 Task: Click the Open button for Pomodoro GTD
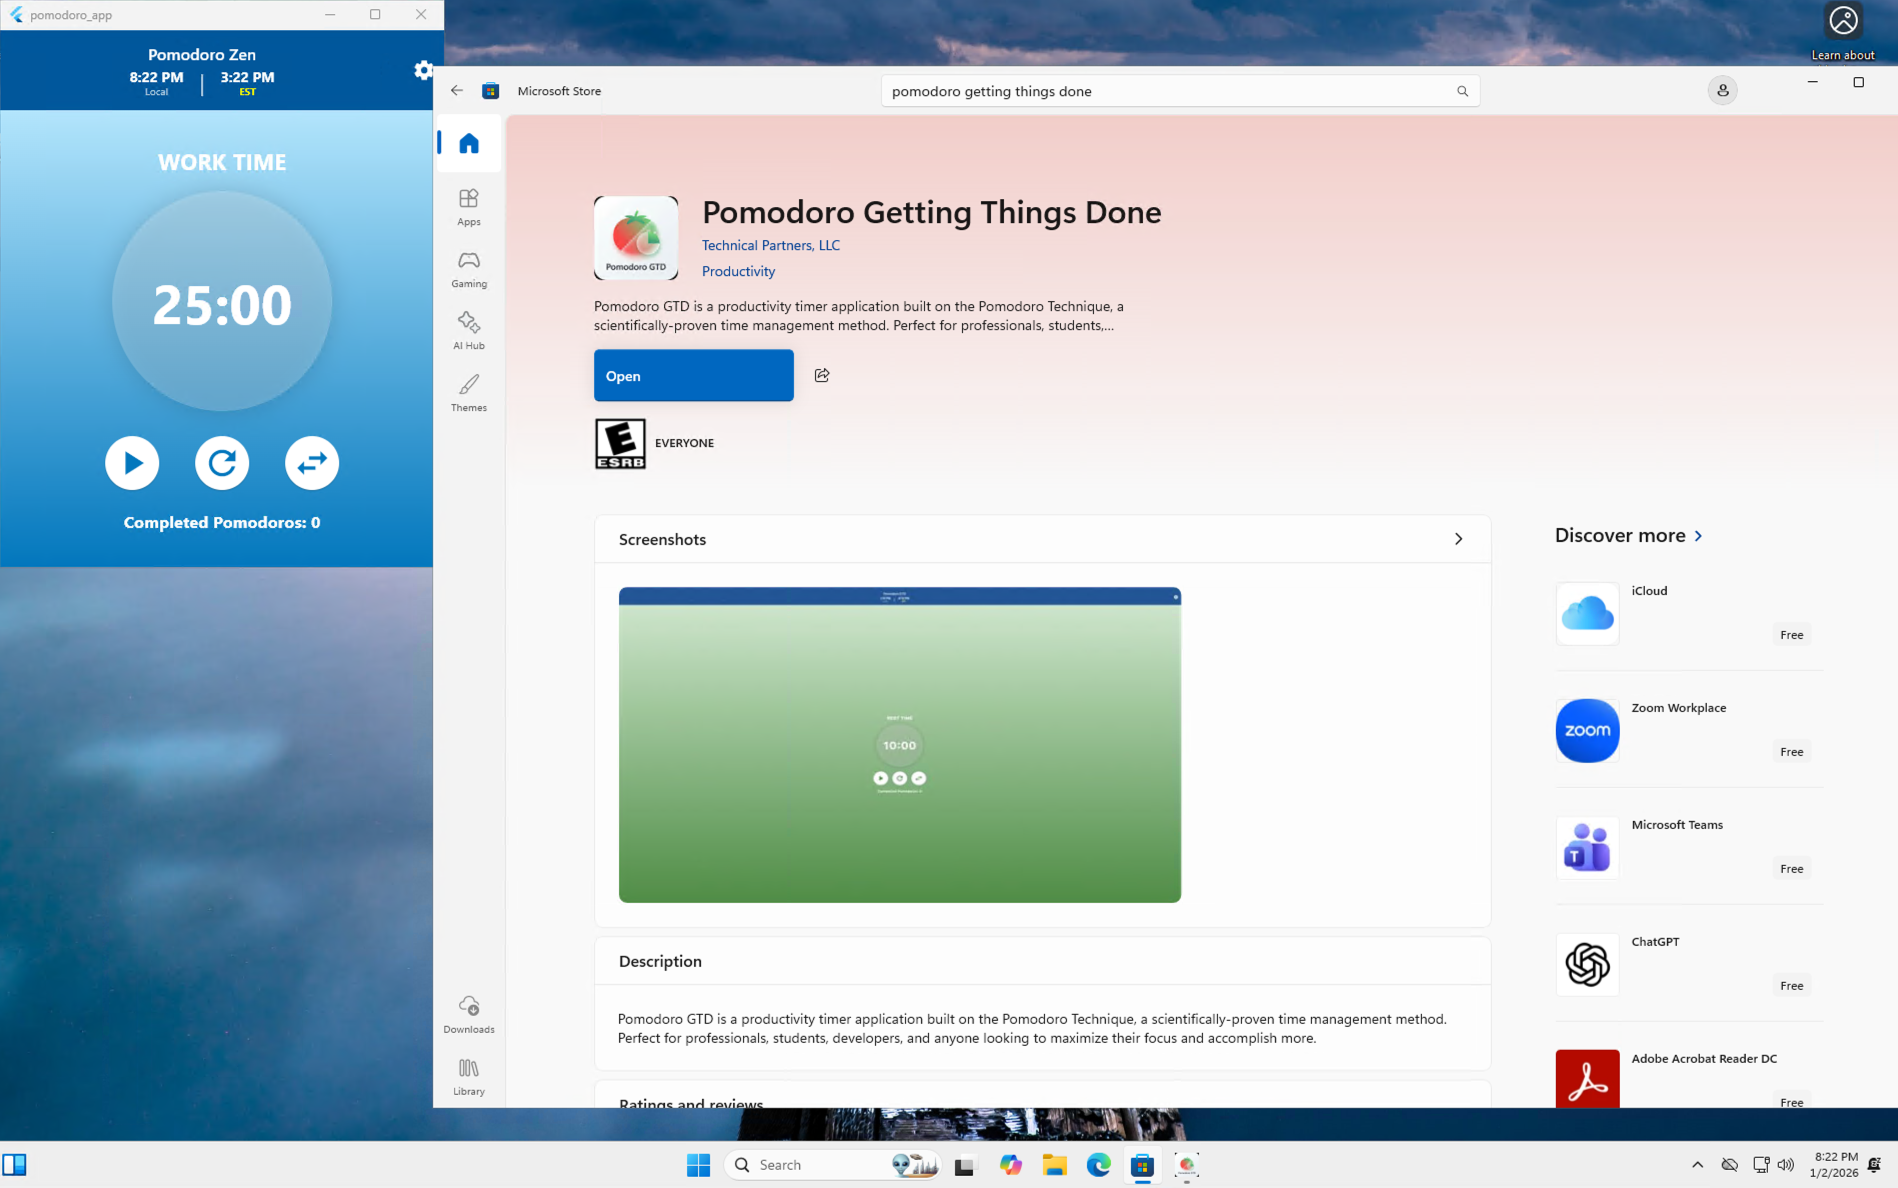[693, 376]
